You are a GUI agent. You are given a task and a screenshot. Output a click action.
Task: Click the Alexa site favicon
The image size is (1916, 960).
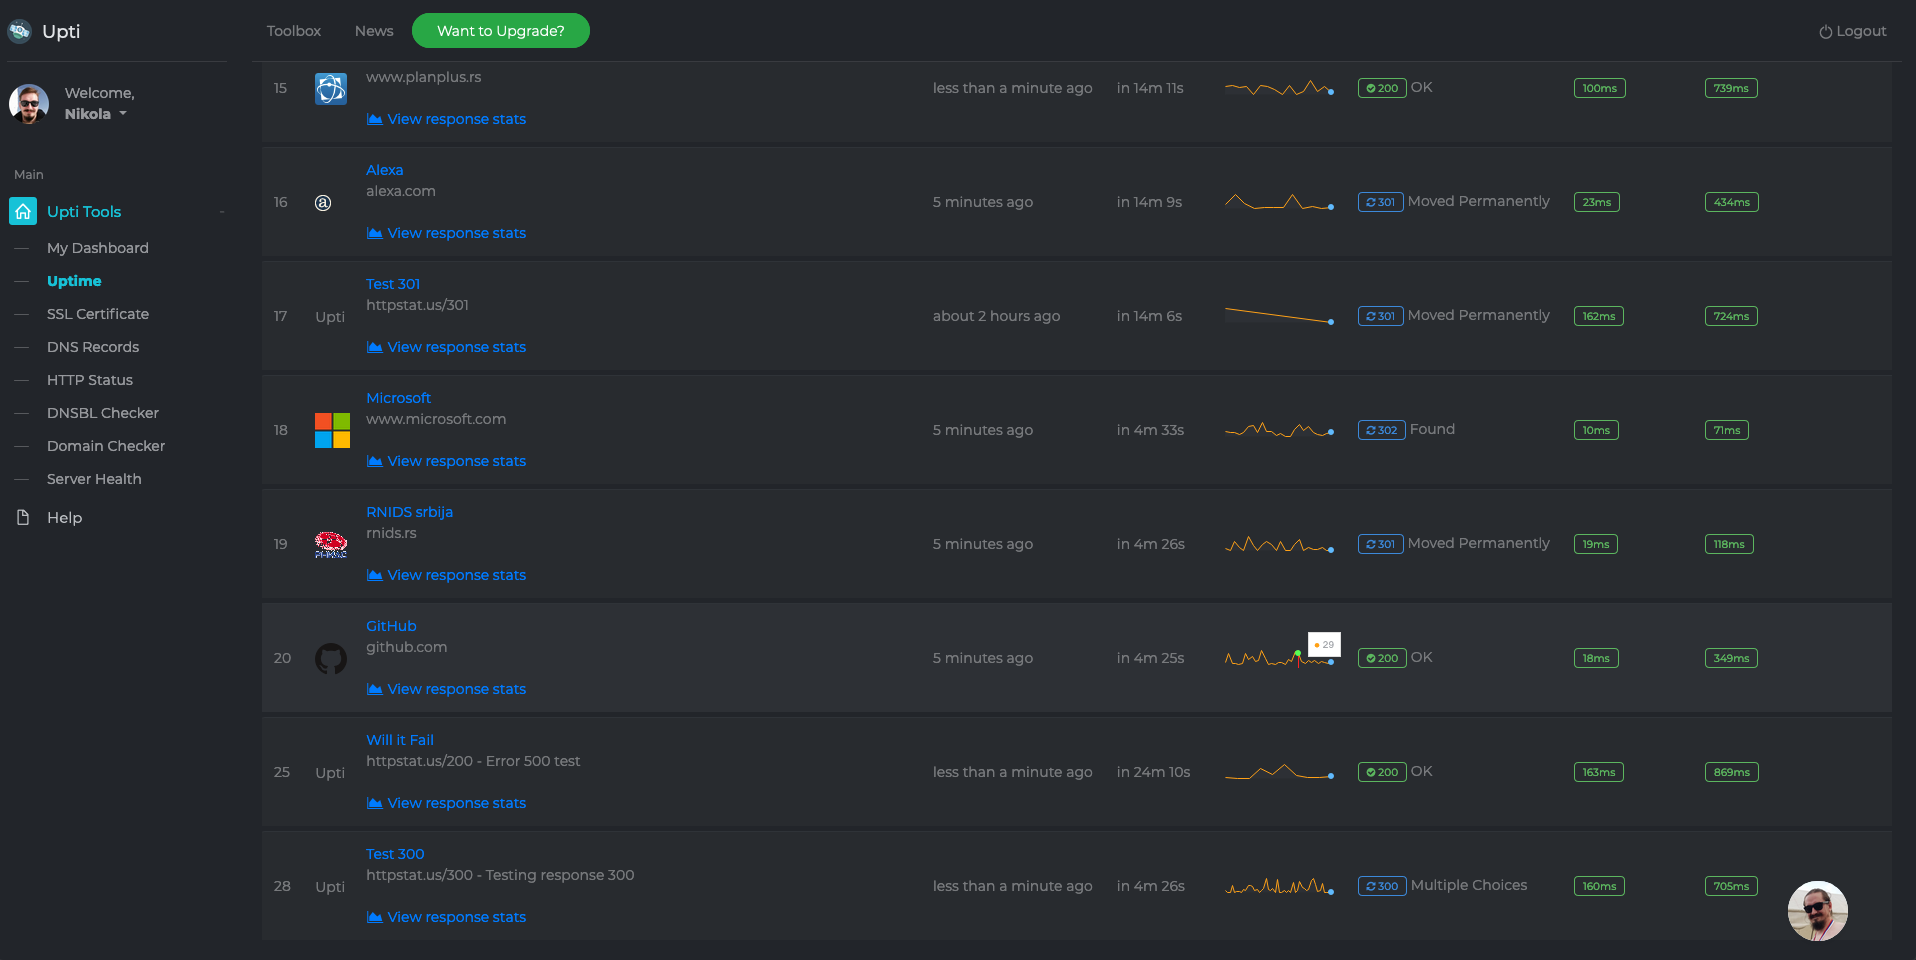pyautogui.click(x=323, y=203)
